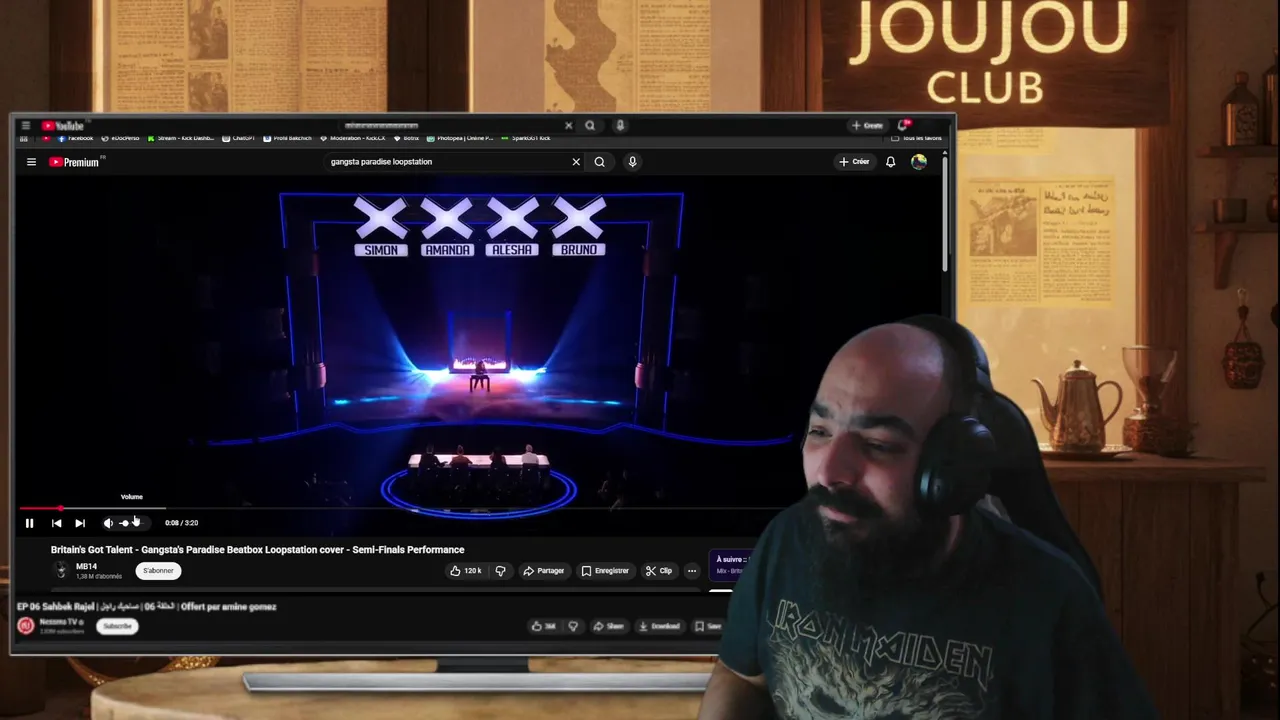Open the Photopea bookmark
This screenshot has width=1280, height=720.
pos(460,138)
